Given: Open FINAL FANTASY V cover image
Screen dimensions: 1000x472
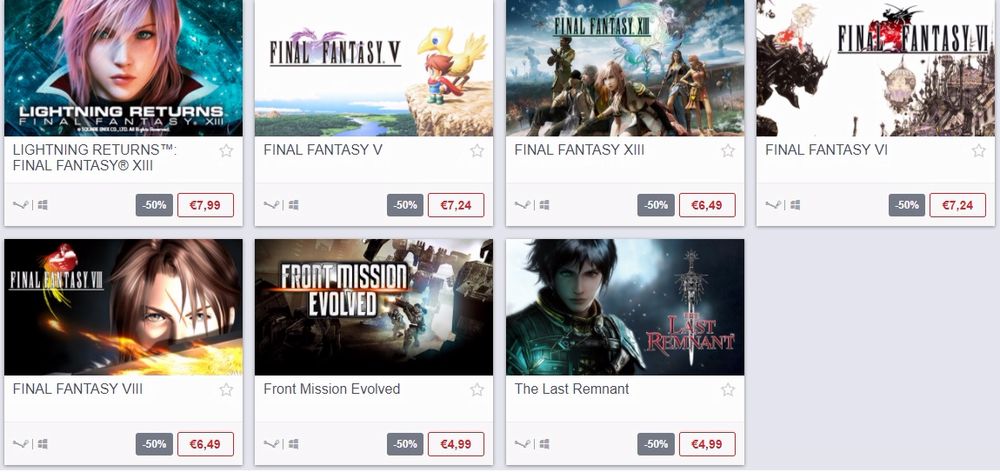Looking at the screenshot, I should click(x=374, y=68).
